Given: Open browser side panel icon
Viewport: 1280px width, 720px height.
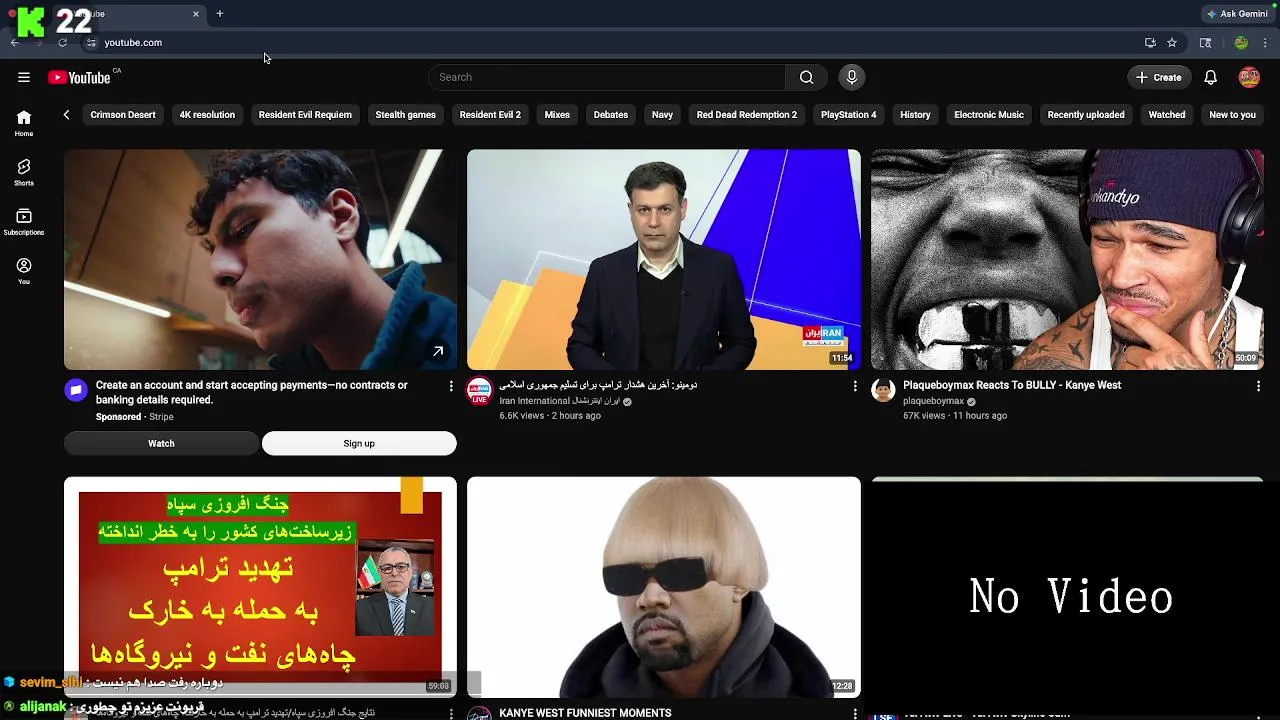Looking at the screenshot, I should [x=1205, y=43].
